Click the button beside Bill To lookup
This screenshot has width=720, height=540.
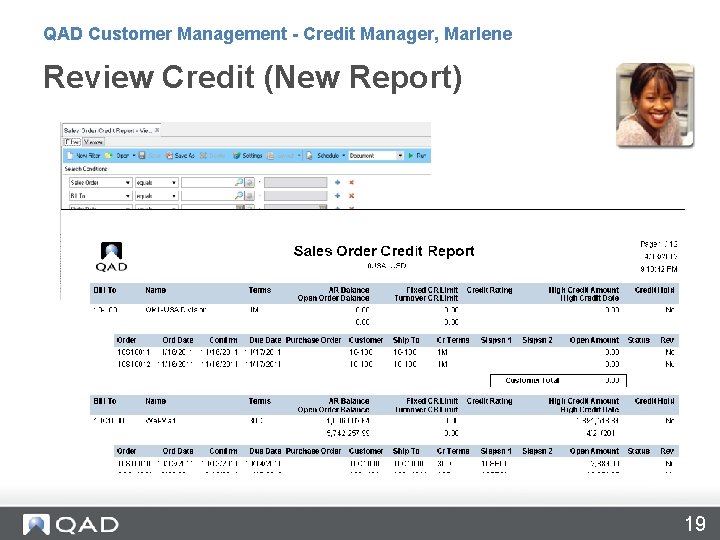[x=249, y=196]
